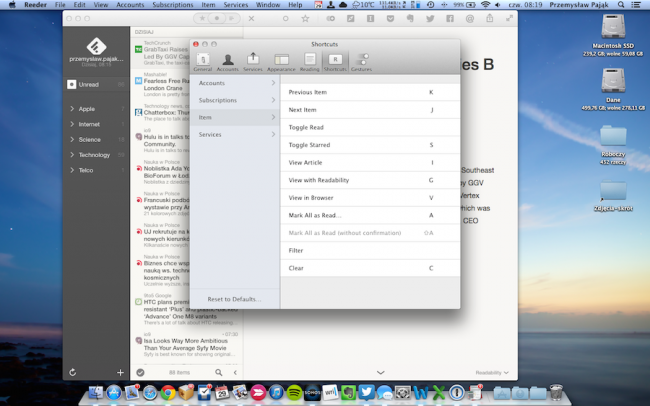The width and height of the screenshot is (650, 406).
Task: Open the Subscriptions menu in menu bar
Action: [172, 5]
